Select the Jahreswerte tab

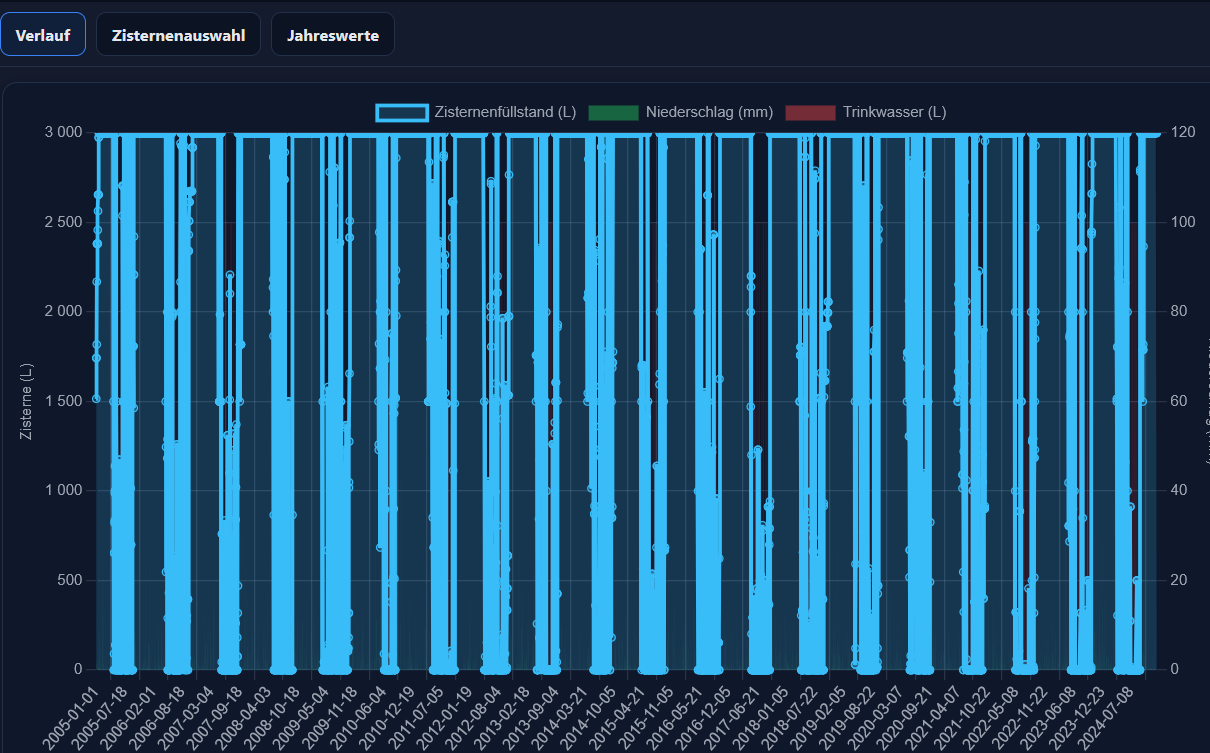[x=332, y=35]
